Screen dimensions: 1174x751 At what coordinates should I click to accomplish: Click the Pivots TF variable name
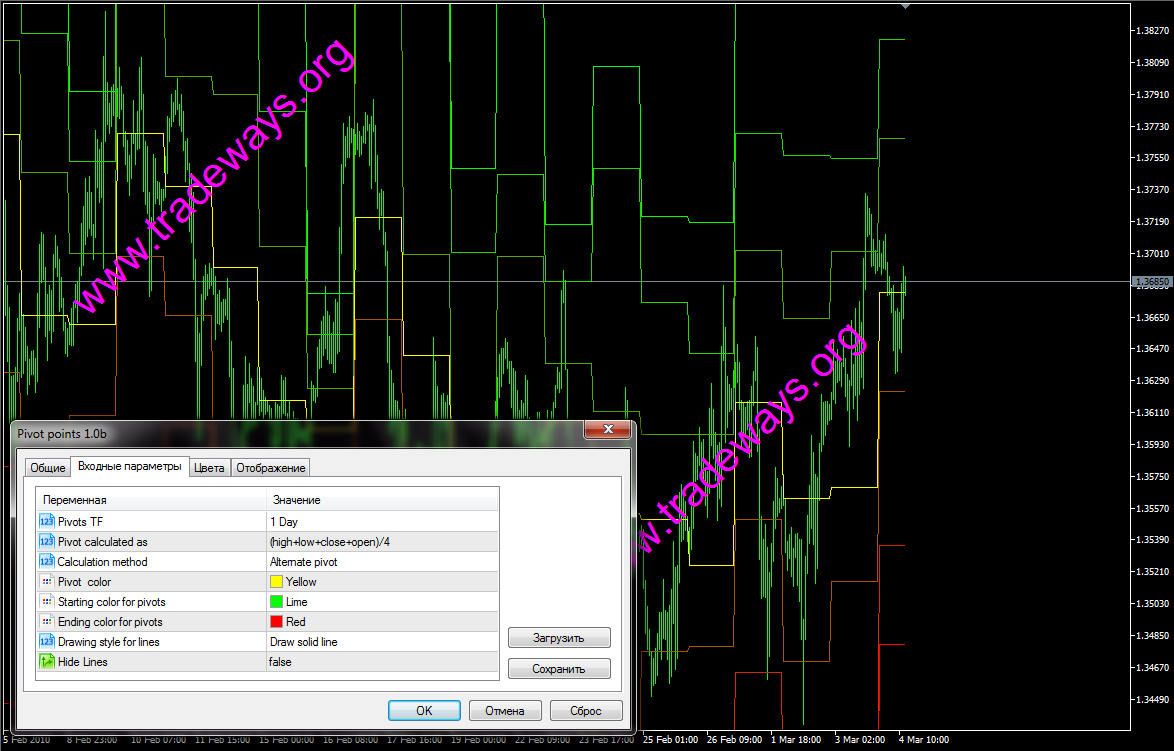click(80, 522)
